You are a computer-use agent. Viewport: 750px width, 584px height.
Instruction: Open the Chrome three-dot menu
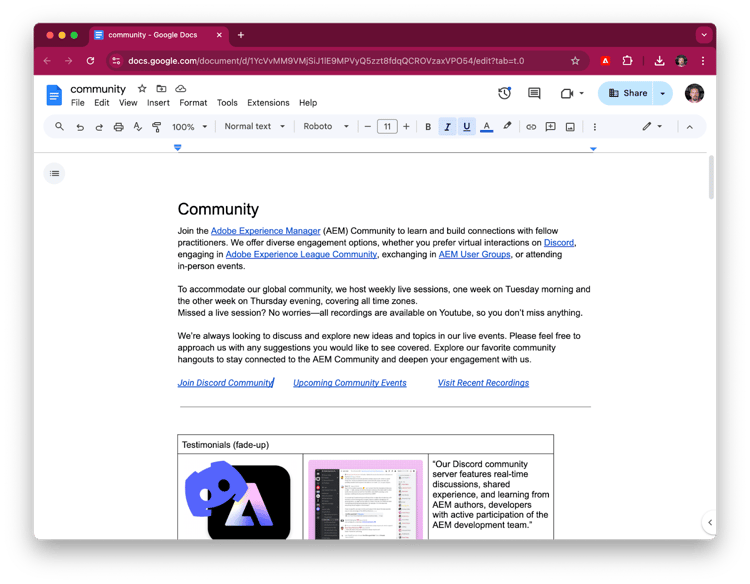(x=703, y=61)
